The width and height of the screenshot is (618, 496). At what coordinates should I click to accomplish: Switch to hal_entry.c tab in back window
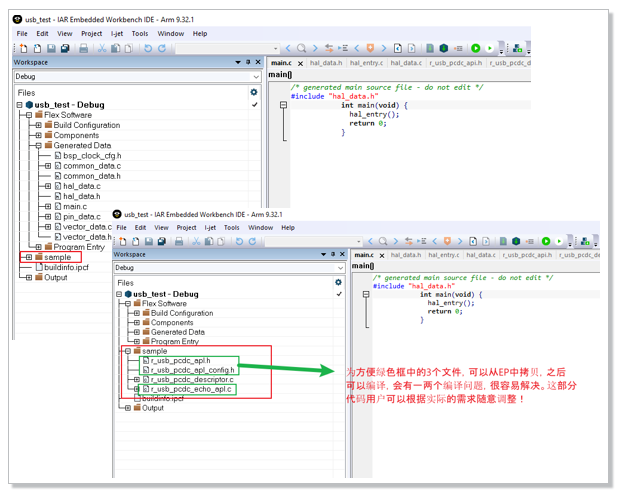[366, 63]
